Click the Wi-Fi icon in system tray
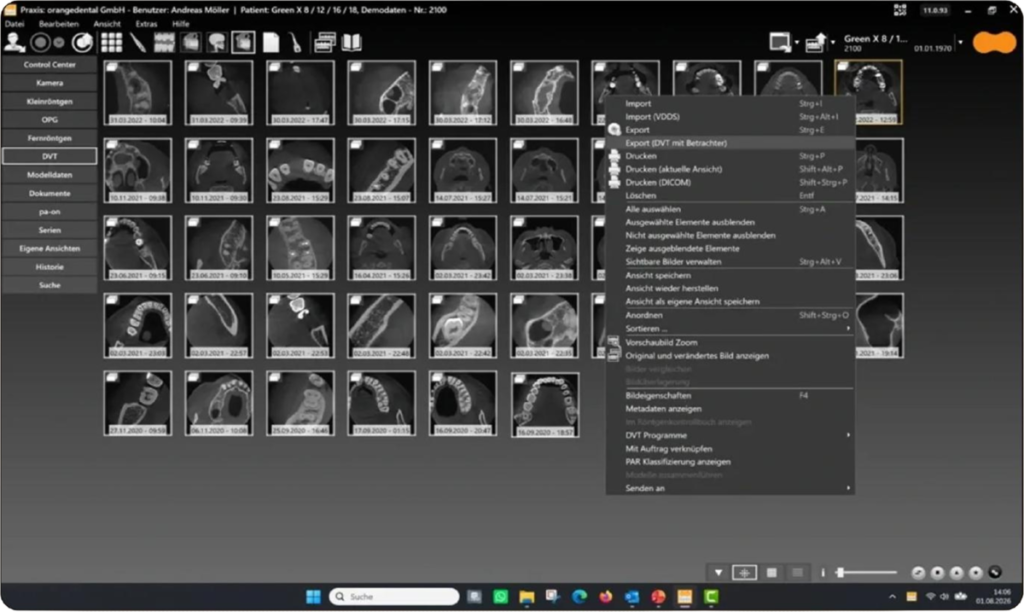 point(930,596)
